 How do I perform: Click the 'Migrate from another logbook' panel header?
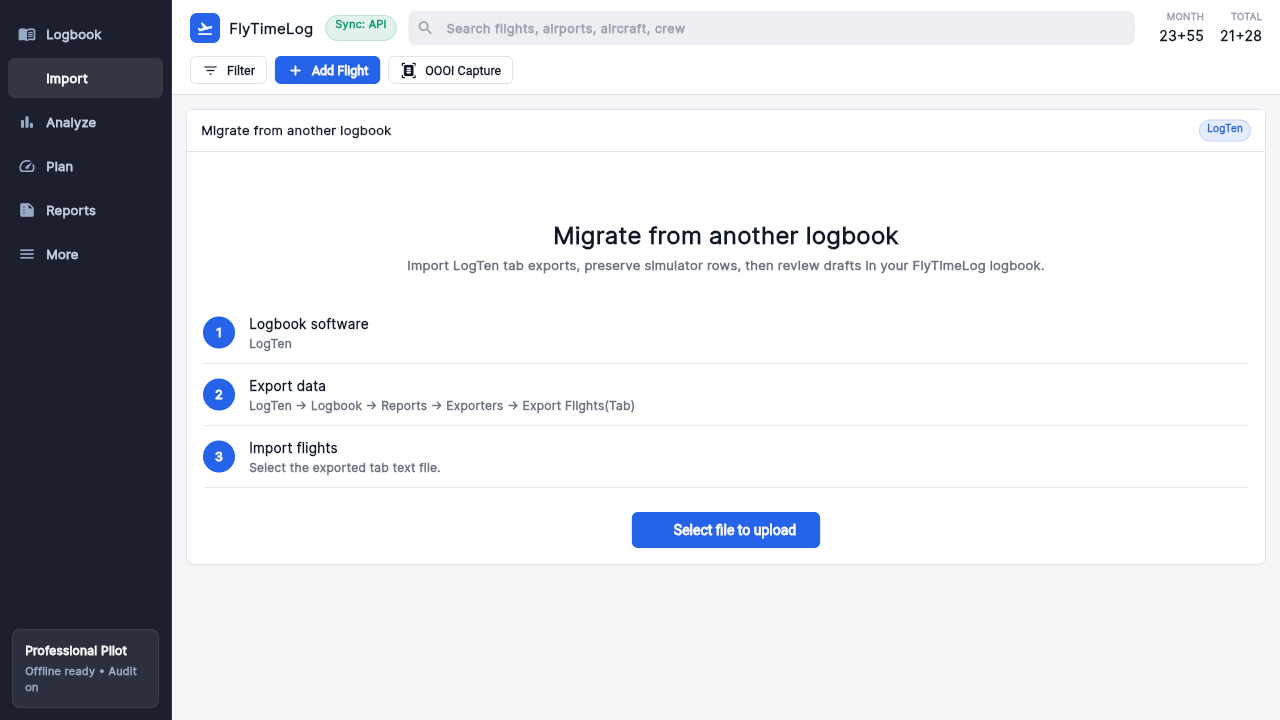click(726, 131)
